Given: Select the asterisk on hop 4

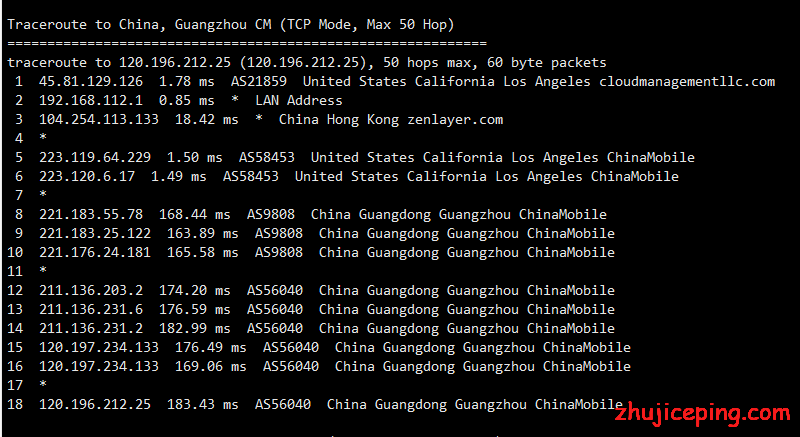Looking at the screenshot, I should [x=43, y=138].
